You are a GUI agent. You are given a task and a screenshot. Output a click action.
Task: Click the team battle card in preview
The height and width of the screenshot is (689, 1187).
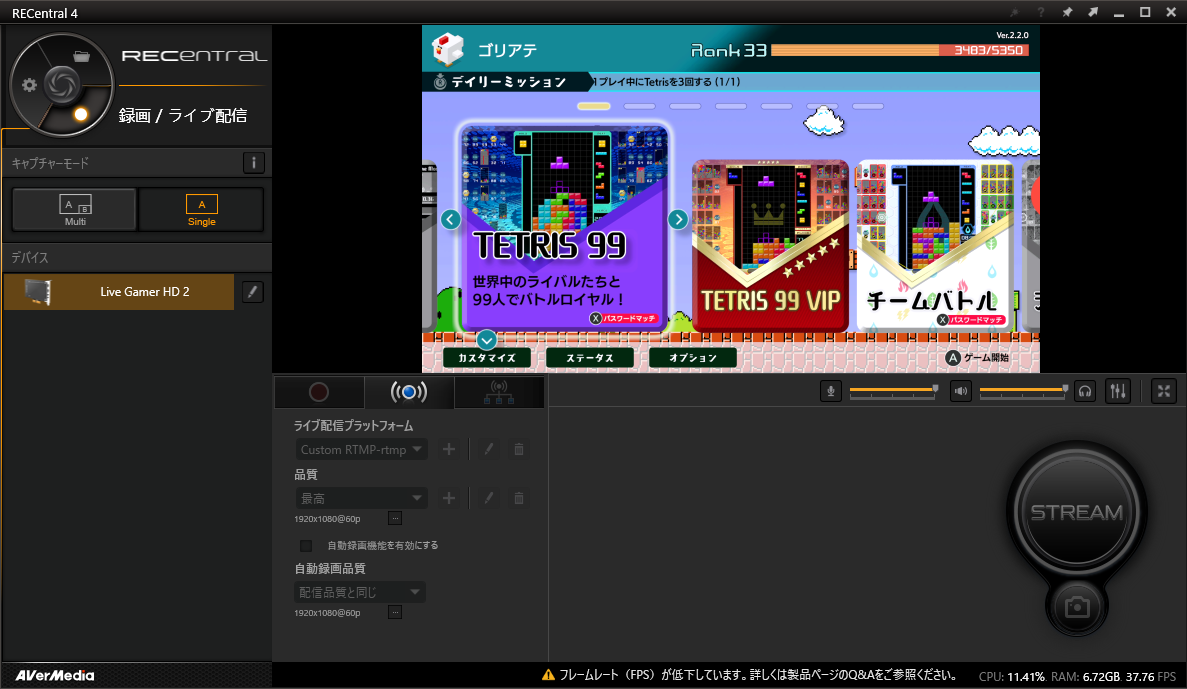tap(935, 245)
